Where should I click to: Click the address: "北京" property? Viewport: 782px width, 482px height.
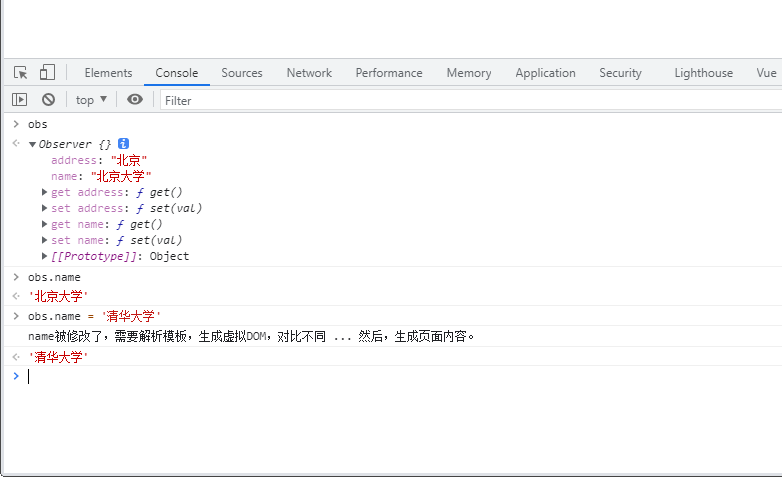point(99,160)
